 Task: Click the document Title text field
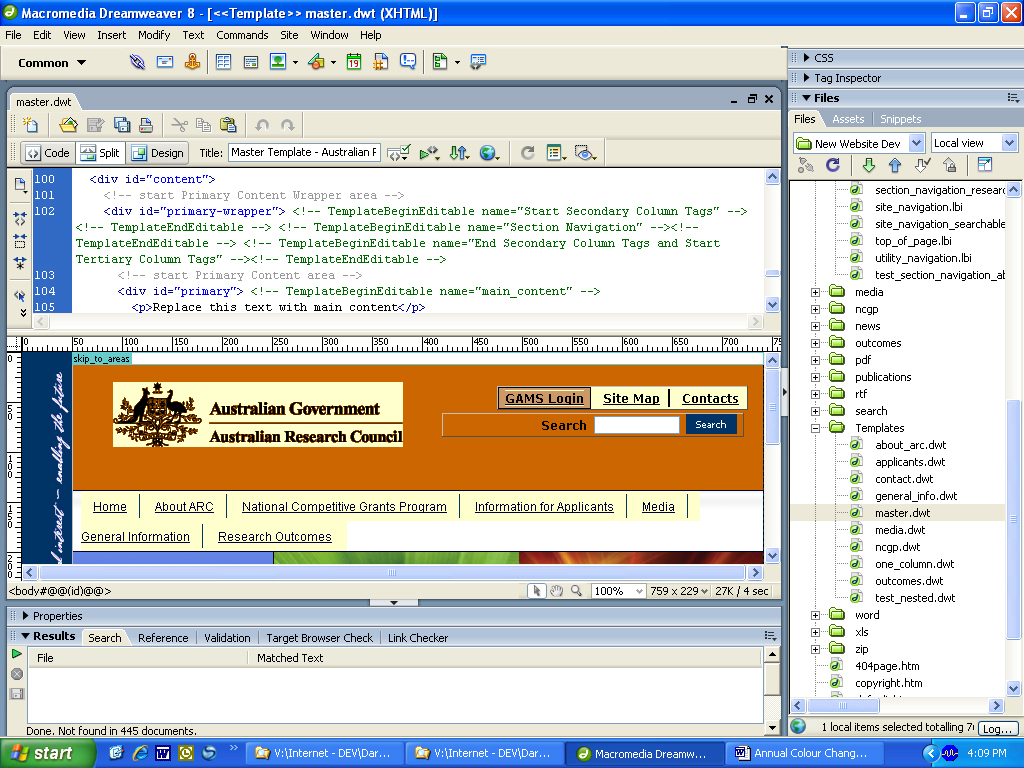[304, 153]
